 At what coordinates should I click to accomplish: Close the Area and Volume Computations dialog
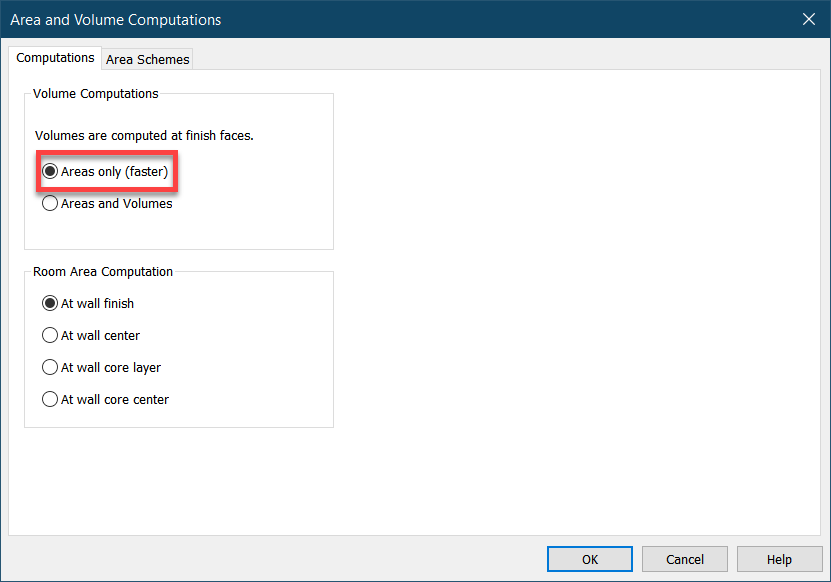pyautogui.click(x=809, y=18)
